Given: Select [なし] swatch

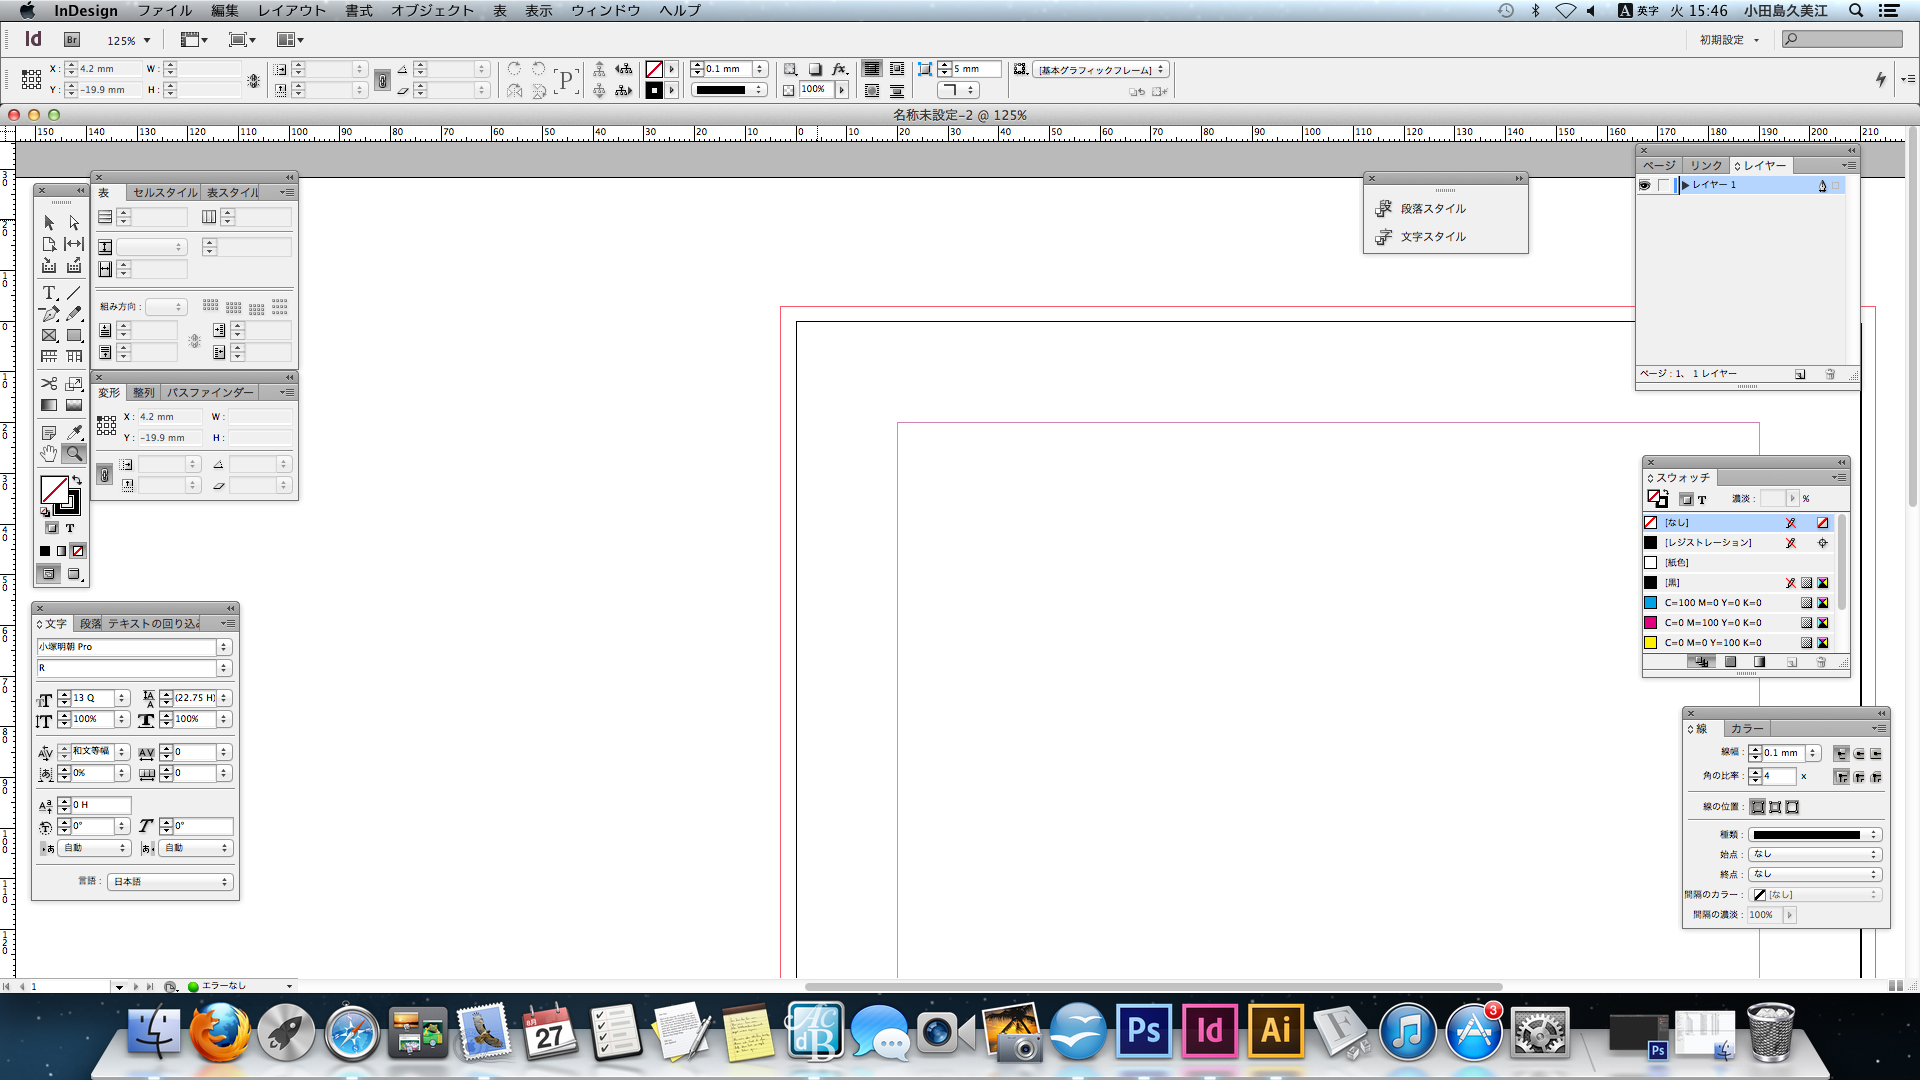Looking at the screenshot, I should (x=1737, y=523).
